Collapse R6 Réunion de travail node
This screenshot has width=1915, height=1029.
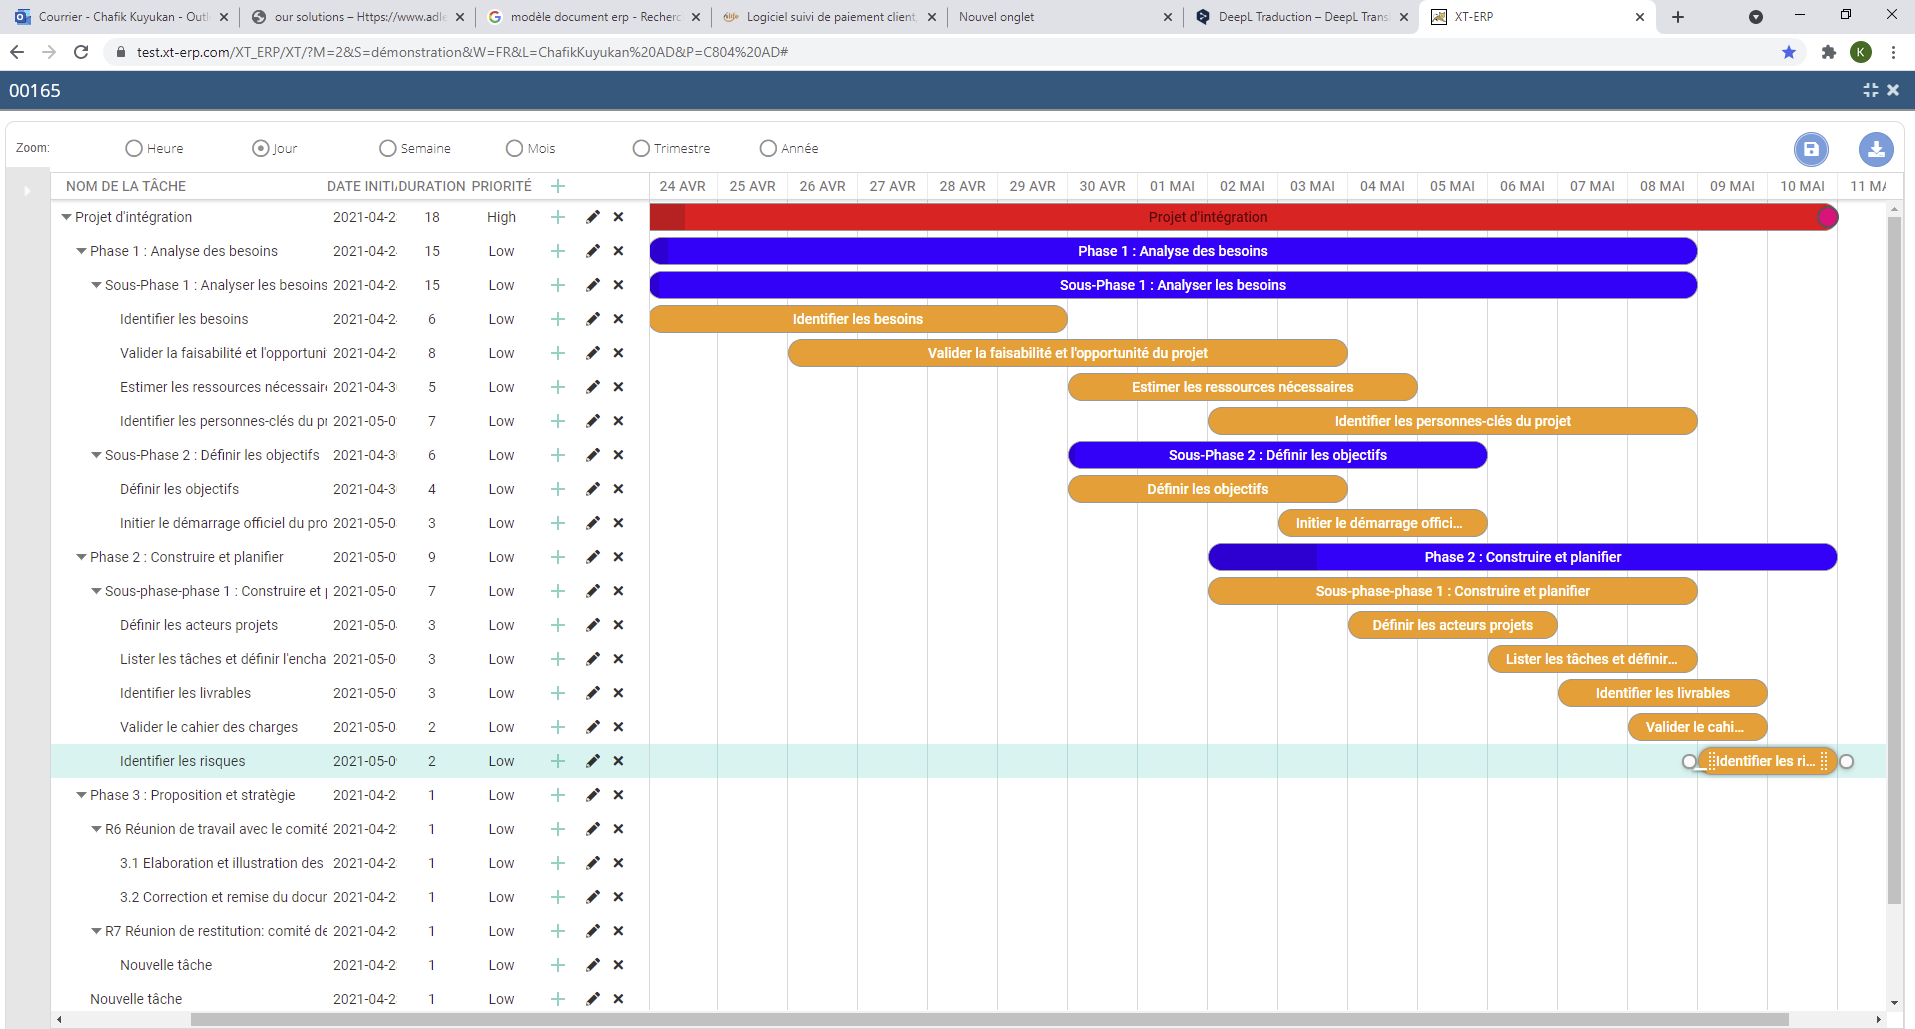click(96, 829)
